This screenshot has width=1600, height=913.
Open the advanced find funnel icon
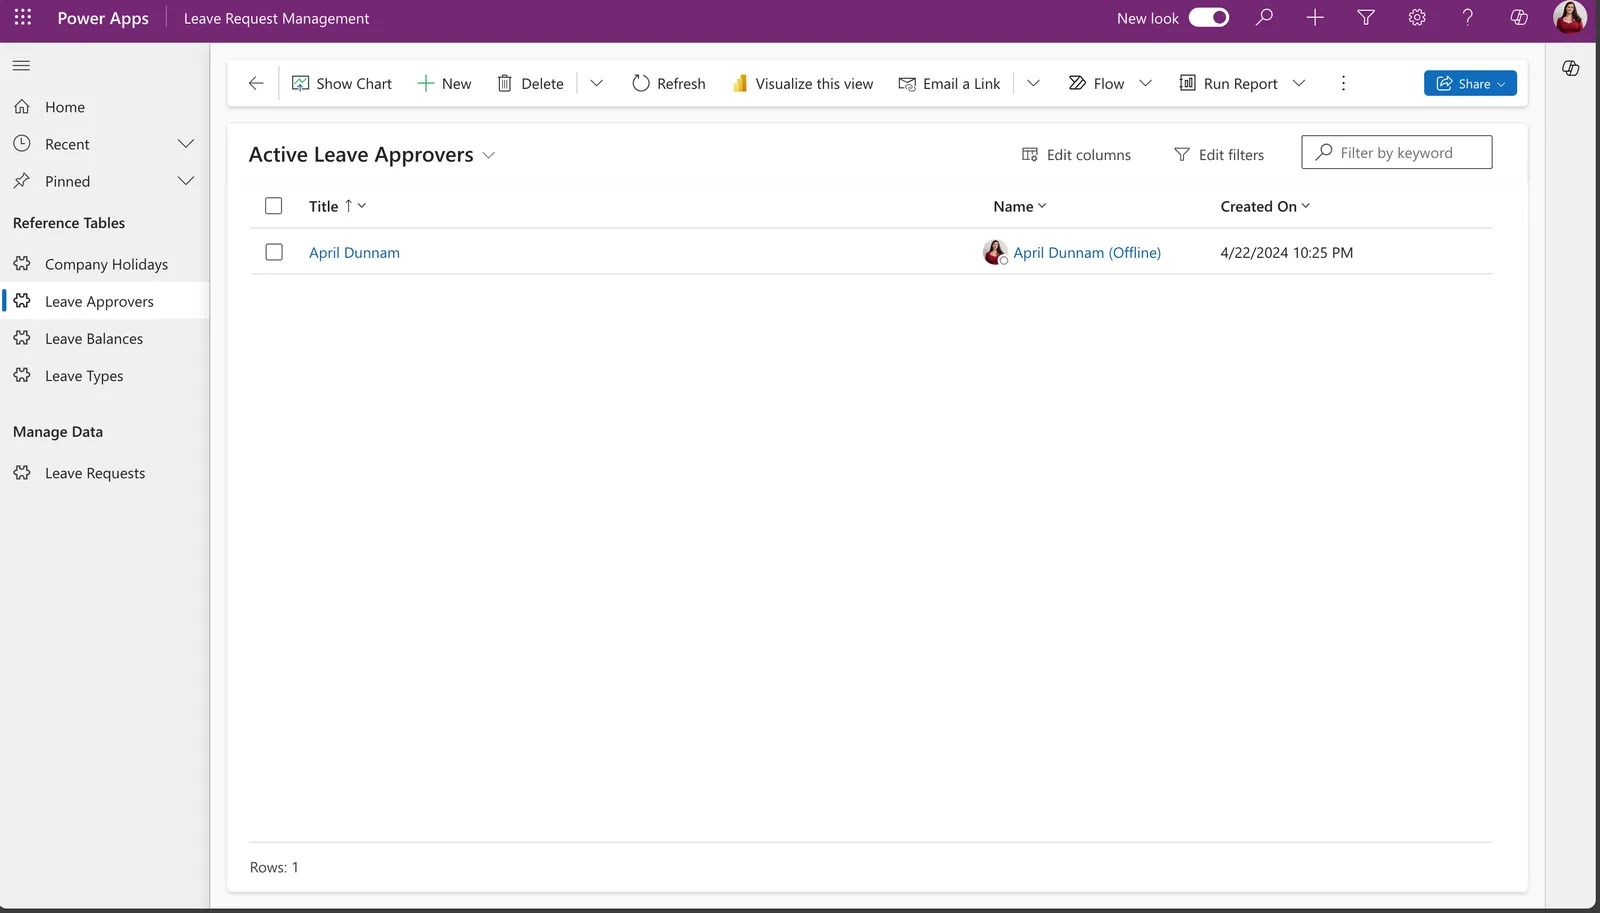click(x=1366, y=17)
